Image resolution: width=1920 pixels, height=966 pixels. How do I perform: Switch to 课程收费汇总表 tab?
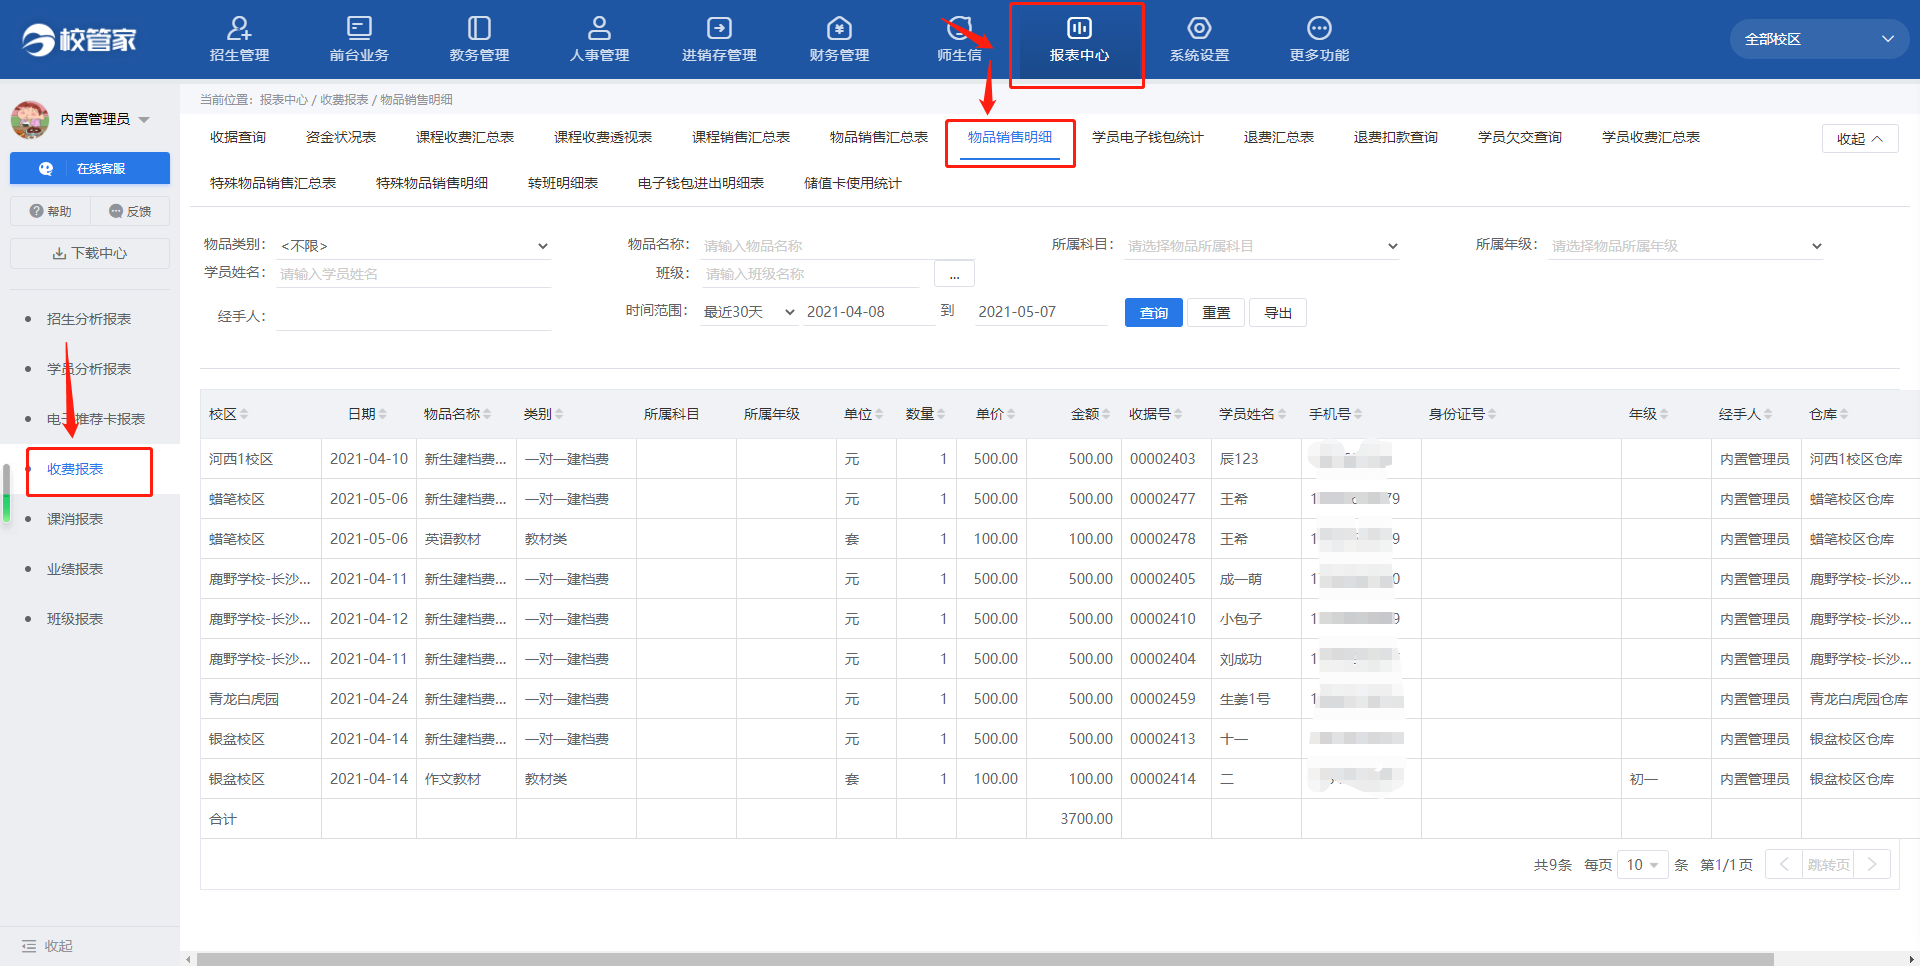coord(465,137)
